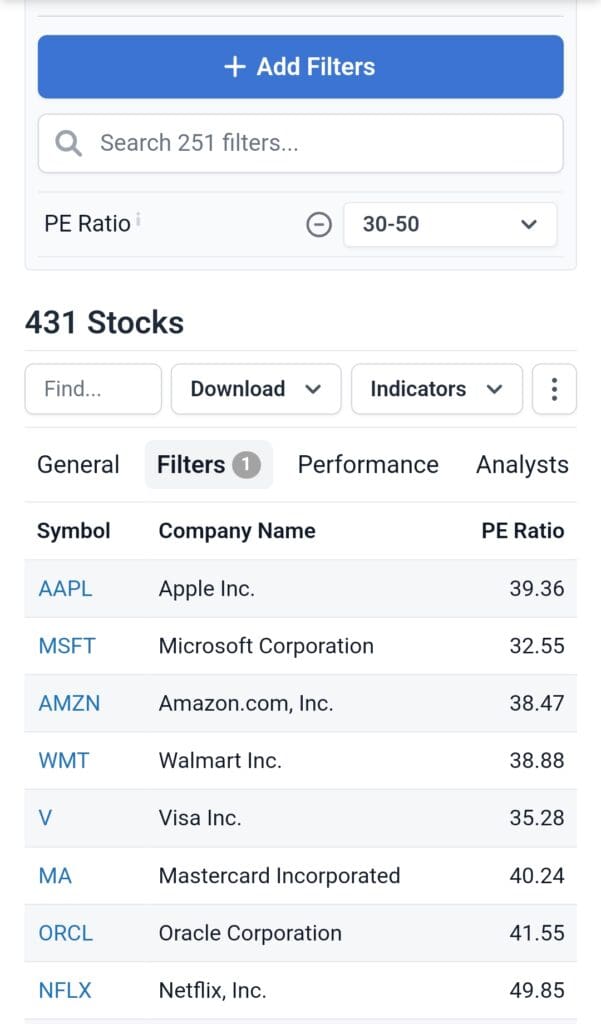Screen dimensions: 601x1024
Task: Switch to the General tab
Action: tap(78, 465)
